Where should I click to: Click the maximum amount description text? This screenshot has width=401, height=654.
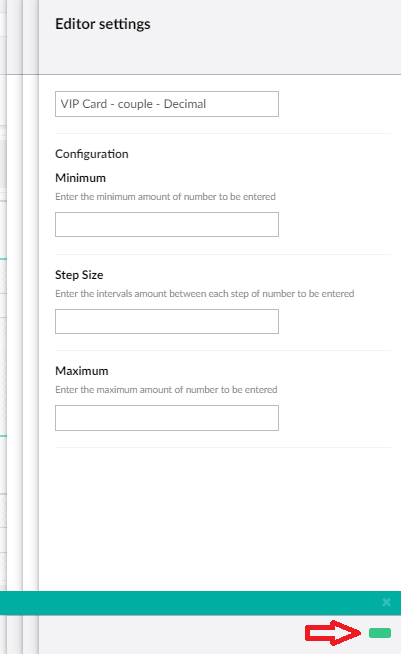166,390
